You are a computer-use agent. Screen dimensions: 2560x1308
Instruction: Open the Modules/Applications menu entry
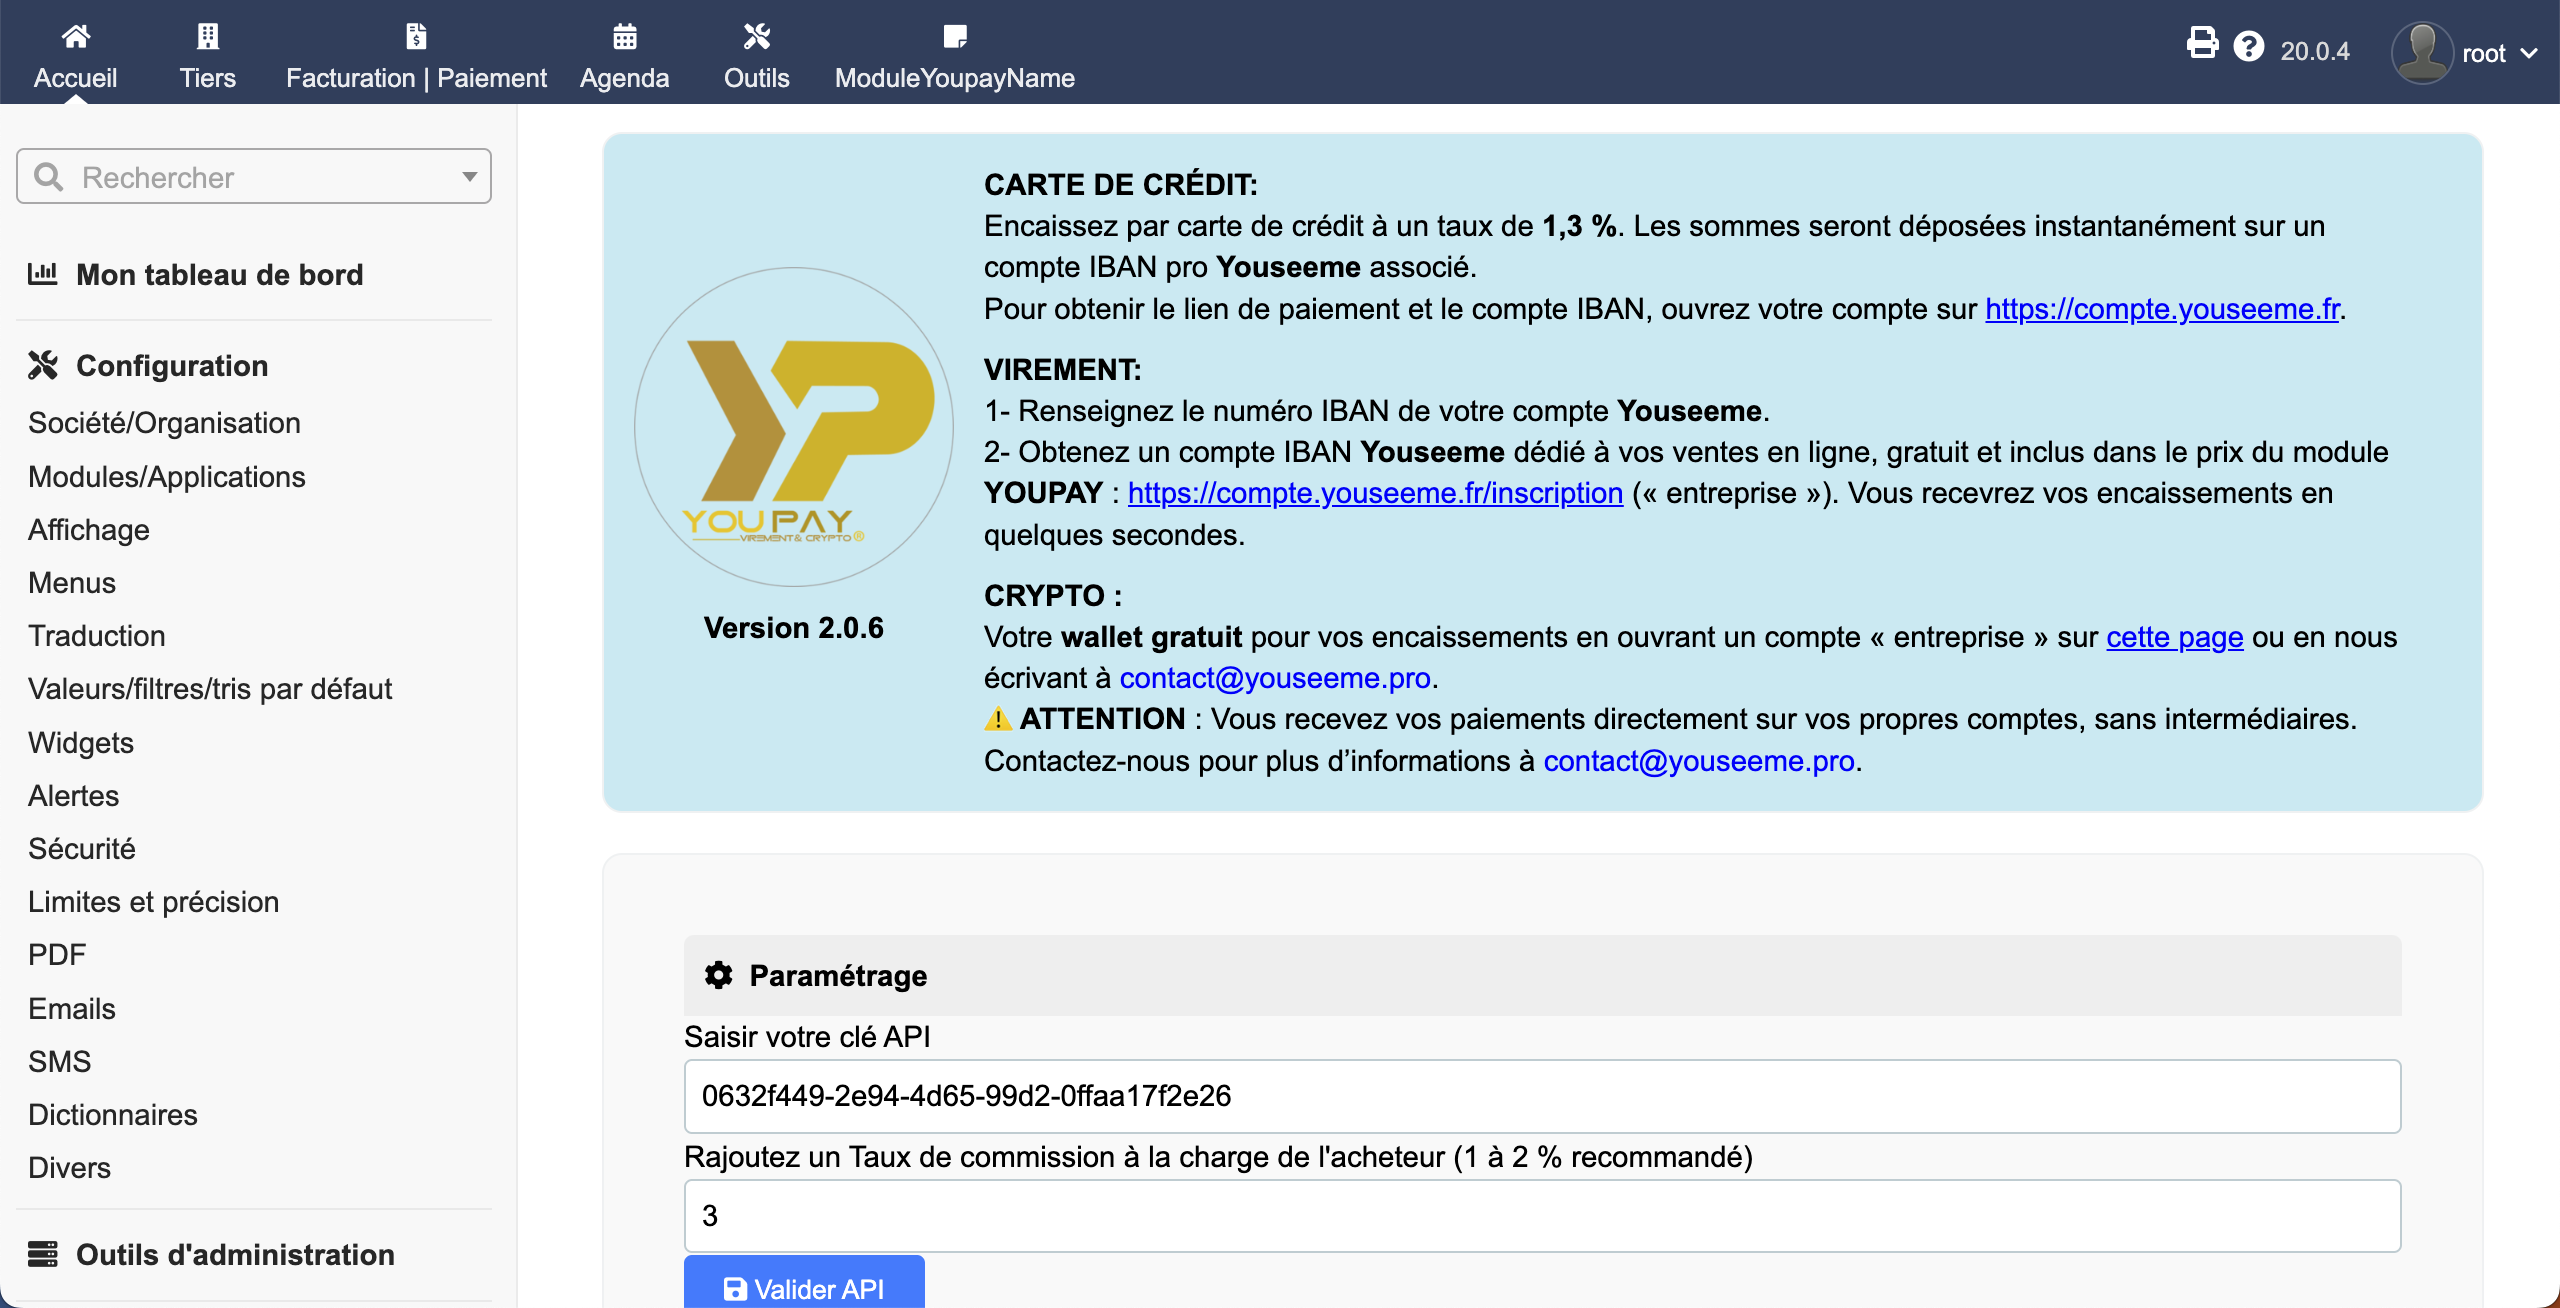pos(167,477)
